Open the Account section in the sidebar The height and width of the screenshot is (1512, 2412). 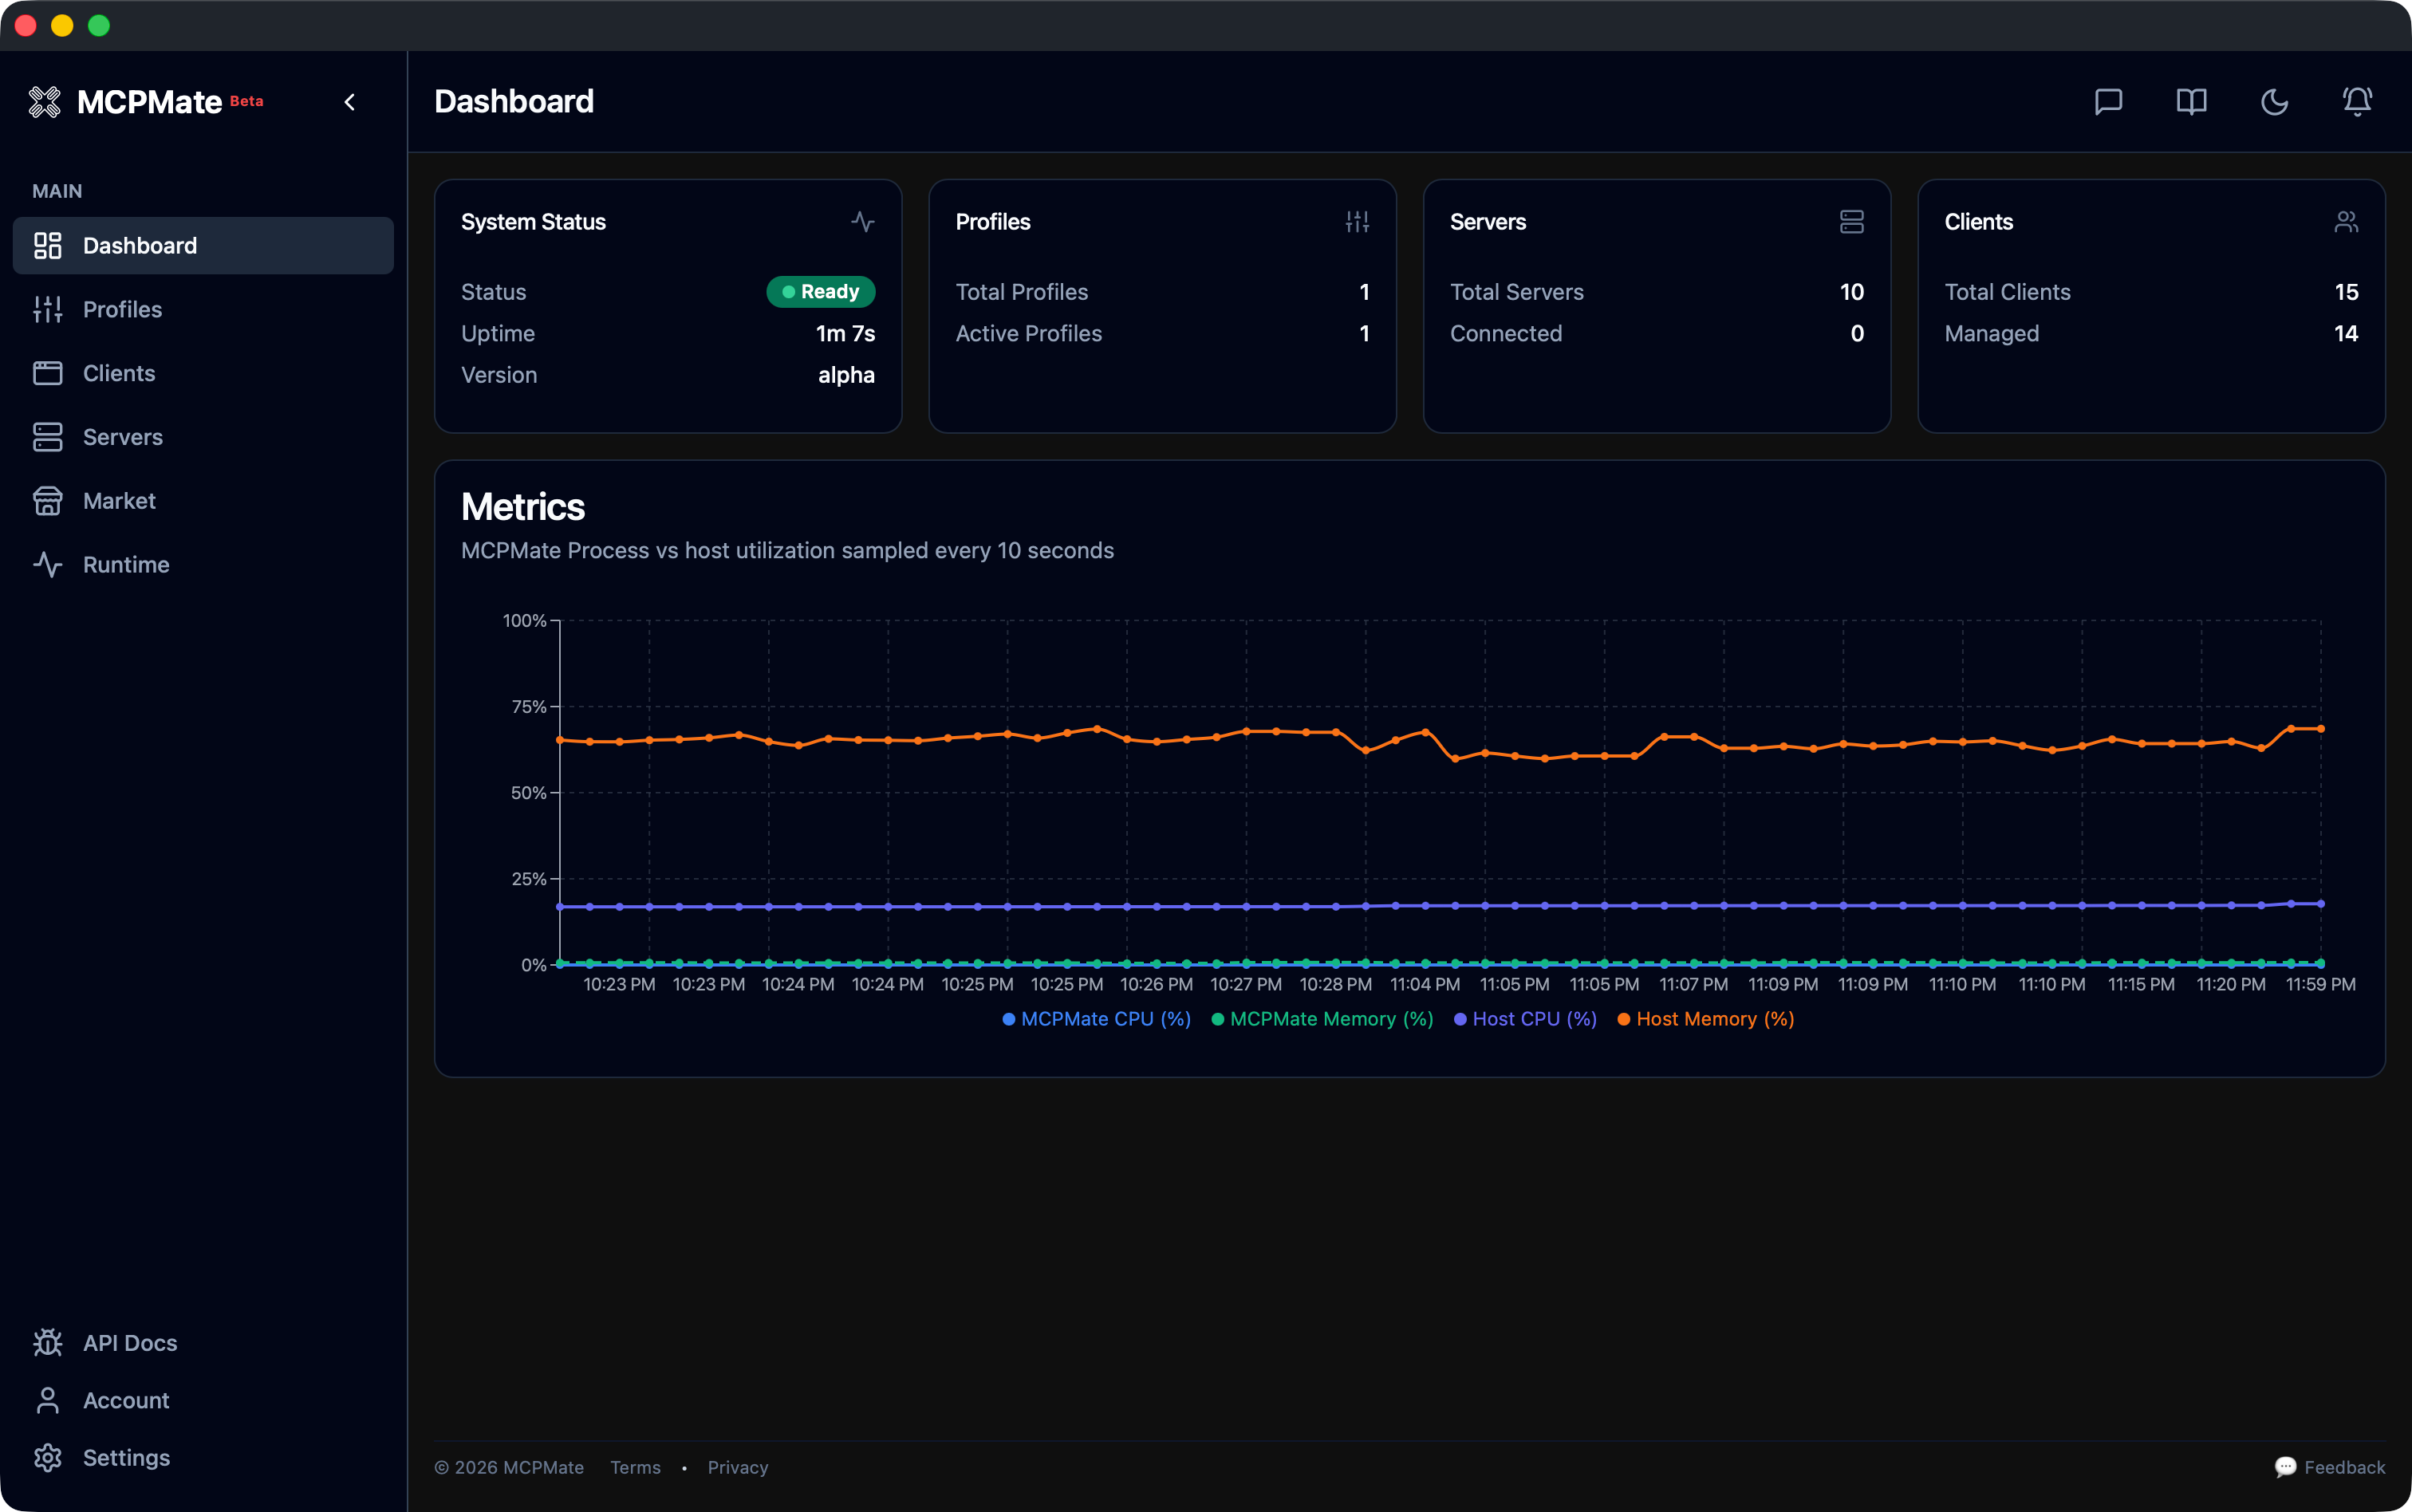[x=126, y=1400]
